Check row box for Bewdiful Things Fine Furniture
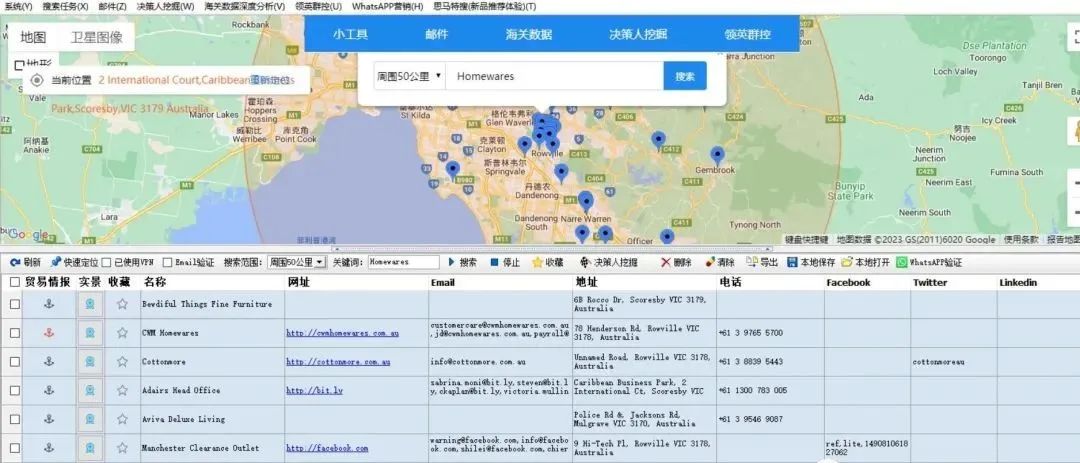 (x=15, y=304)
